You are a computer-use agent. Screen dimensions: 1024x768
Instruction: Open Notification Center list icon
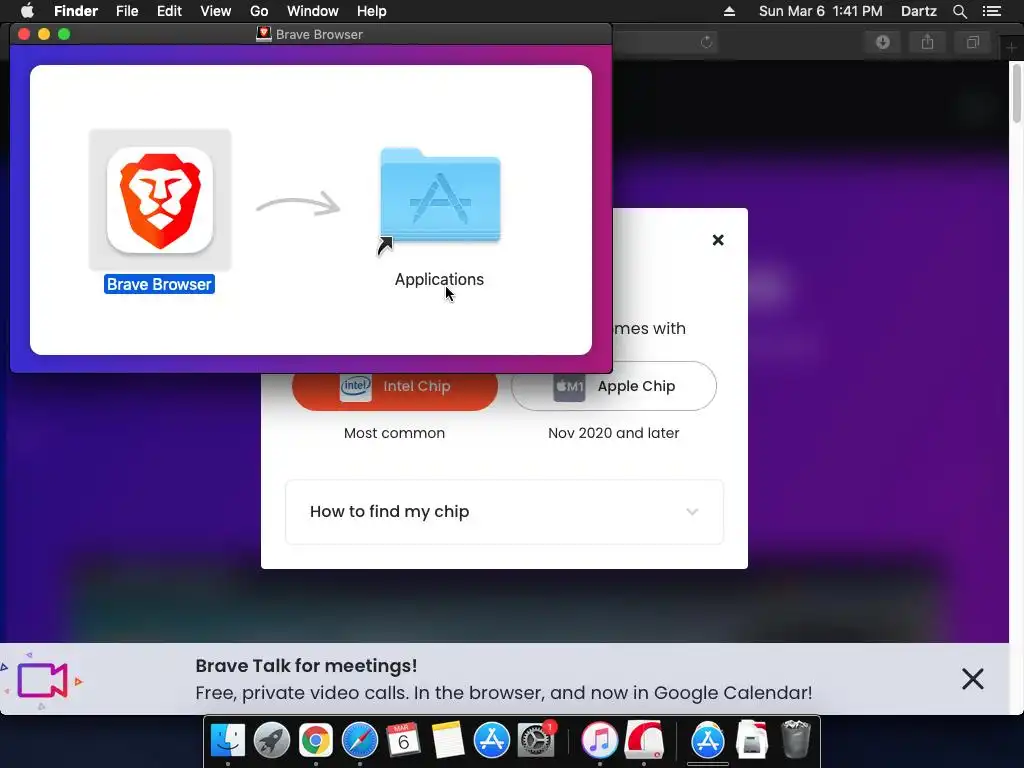pos(991,11)
